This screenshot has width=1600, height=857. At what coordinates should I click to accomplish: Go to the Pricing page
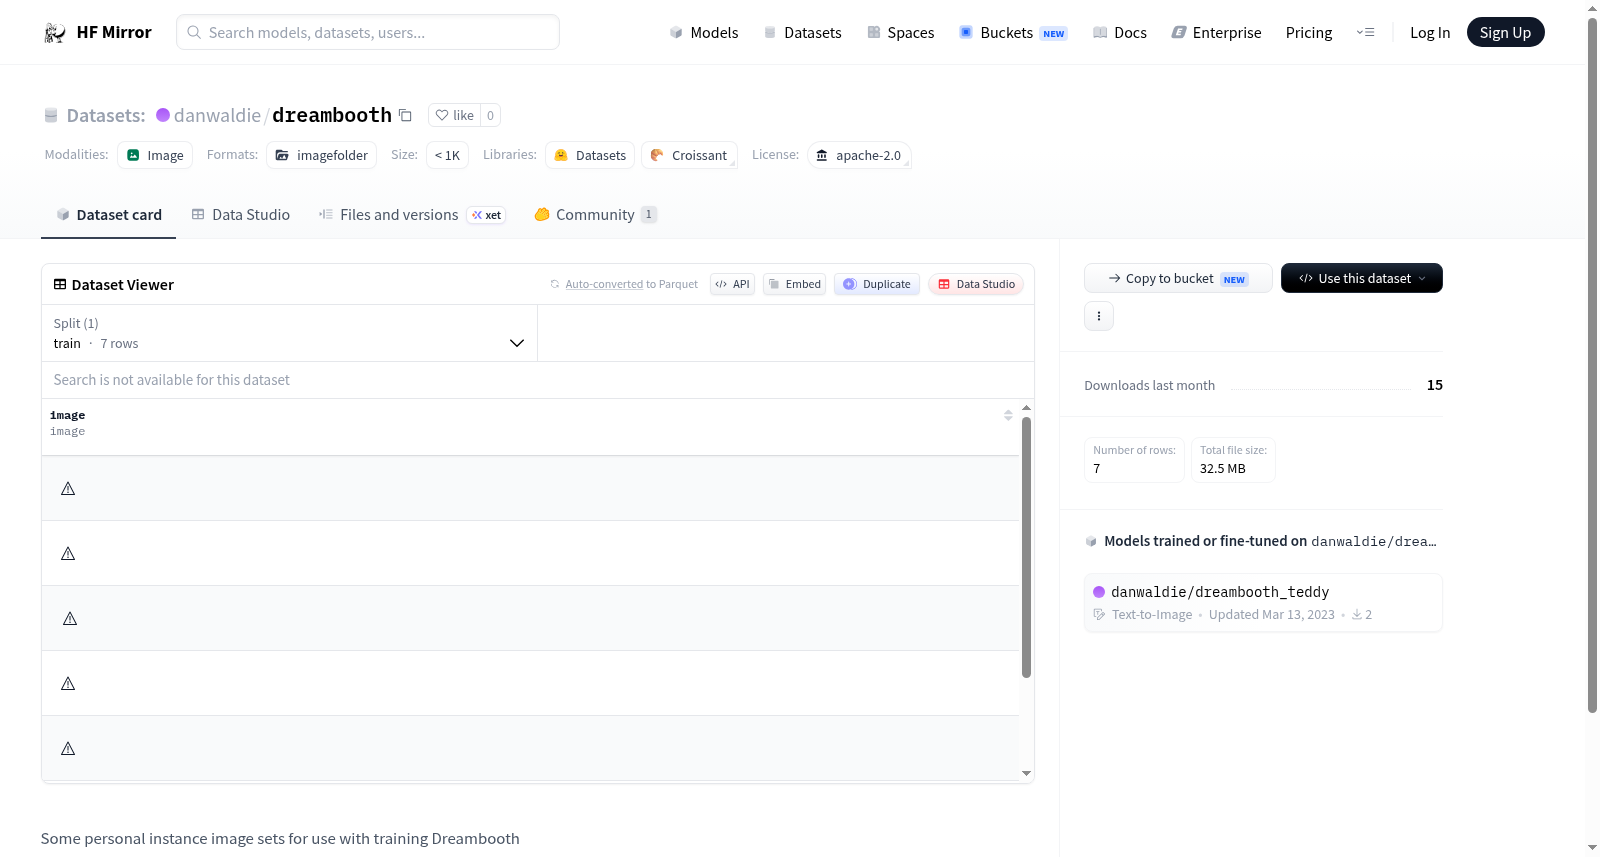pos(1309,33)
